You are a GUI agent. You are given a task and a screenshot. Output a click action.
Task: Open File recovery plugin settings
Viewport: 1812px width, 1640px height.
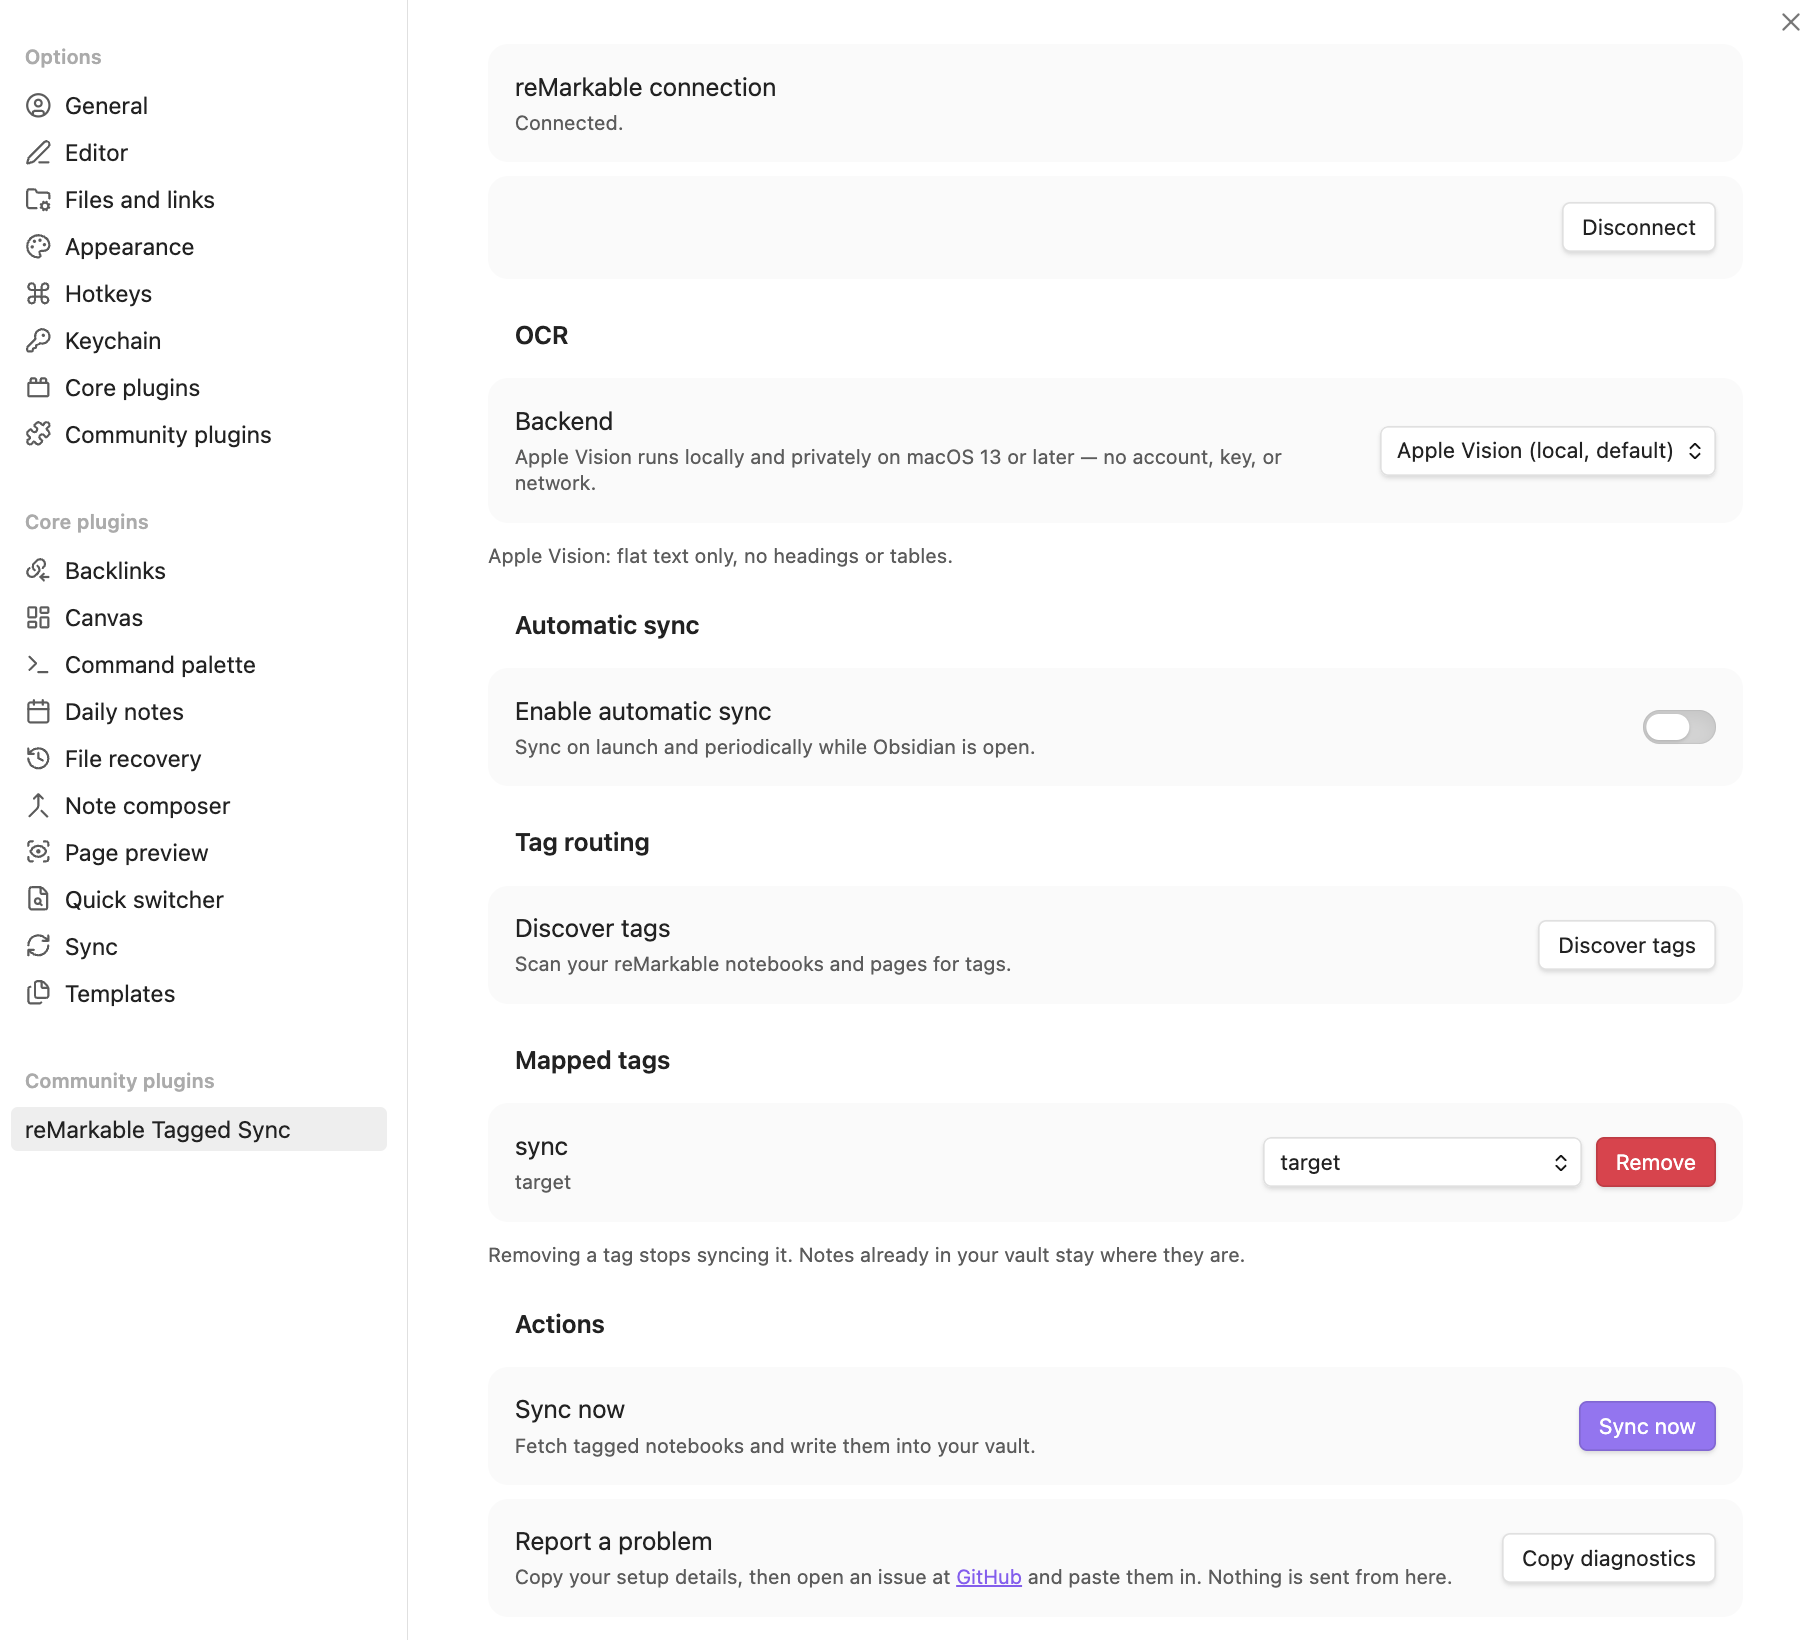199,759
